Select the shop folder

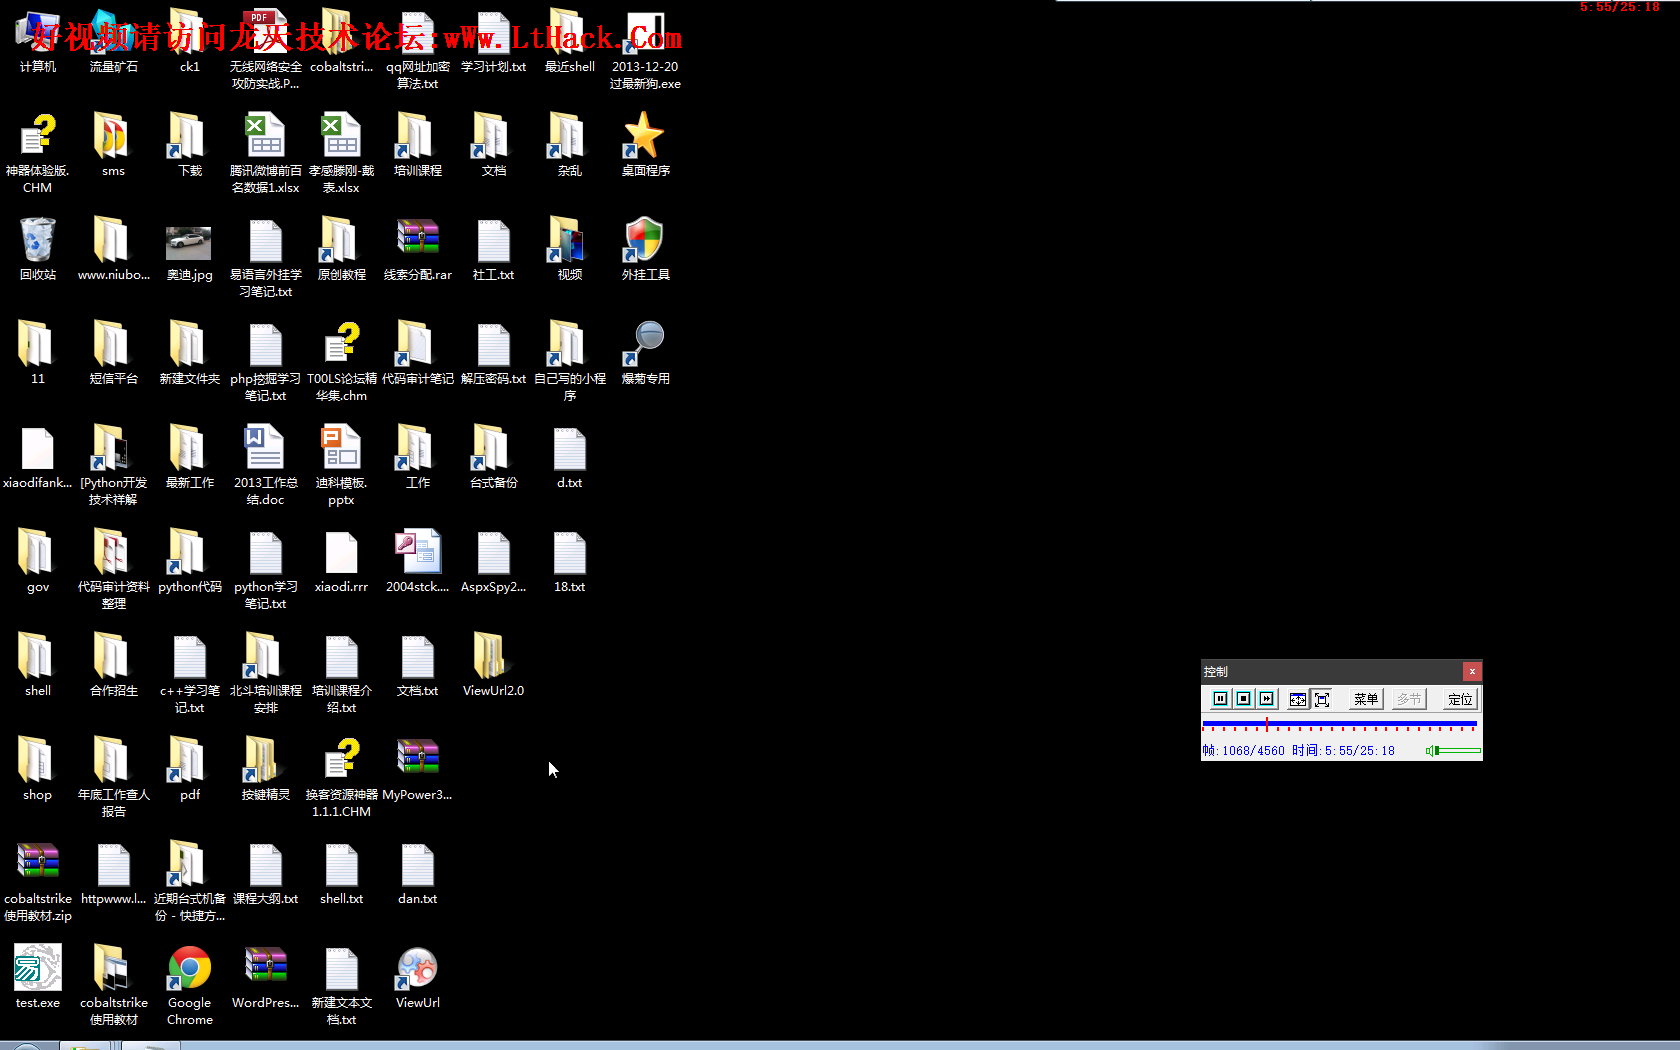pos(38,768)
